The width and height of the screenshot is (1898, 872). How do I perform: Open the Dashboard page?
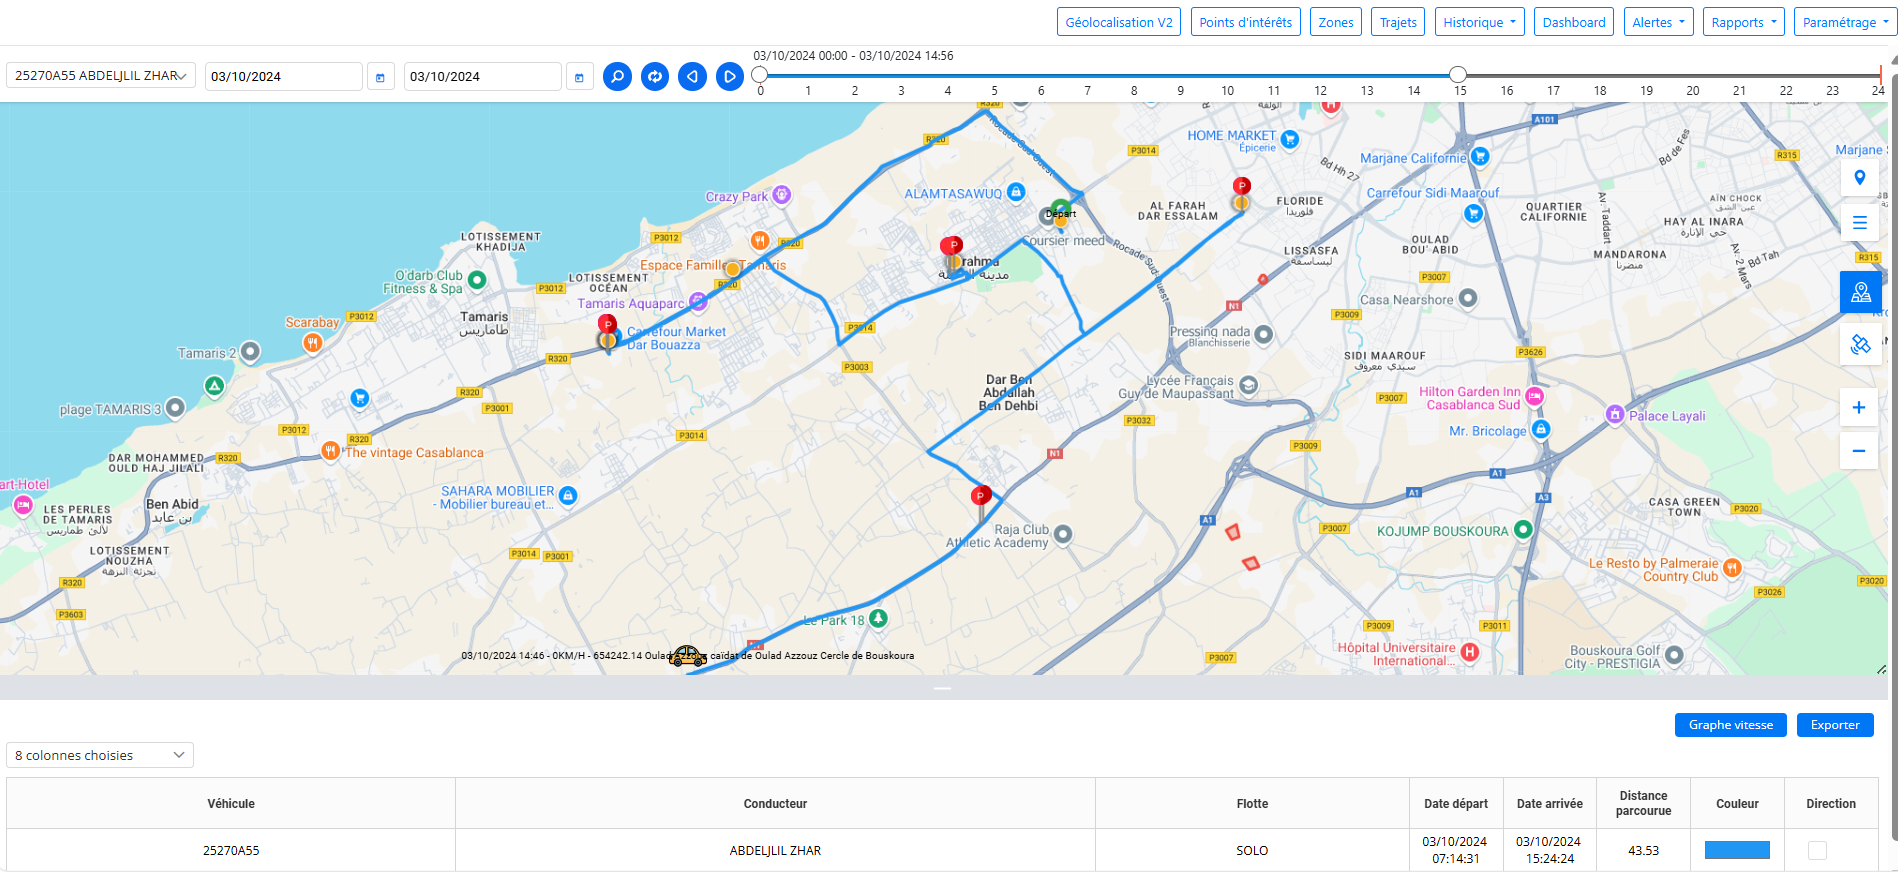coord(1574,22)
